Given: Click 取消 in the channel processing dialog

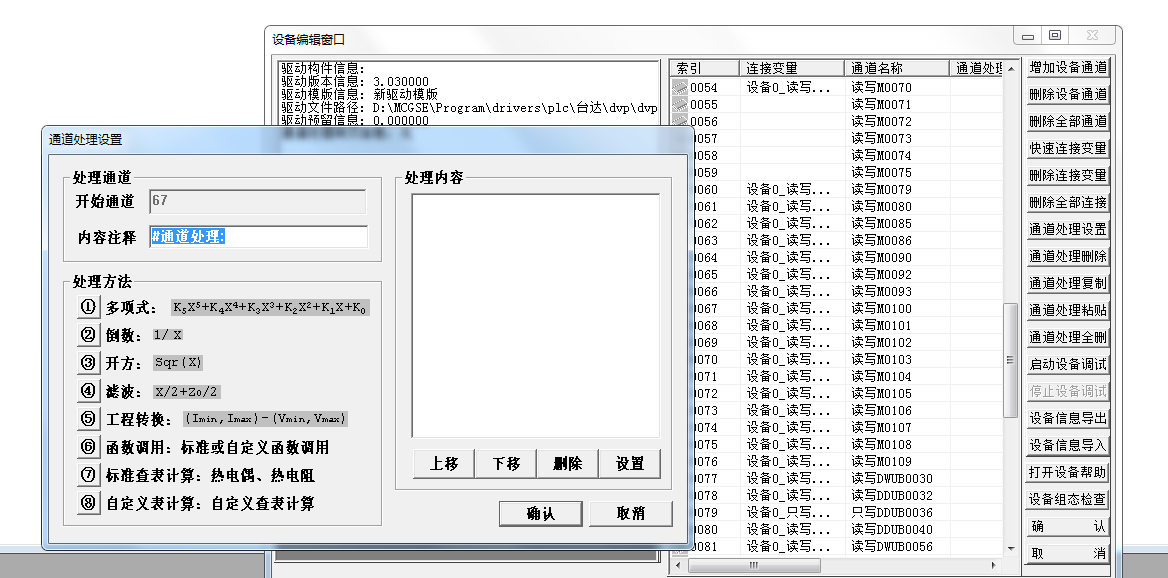Looking at the screenshot, I should (630, 513).
